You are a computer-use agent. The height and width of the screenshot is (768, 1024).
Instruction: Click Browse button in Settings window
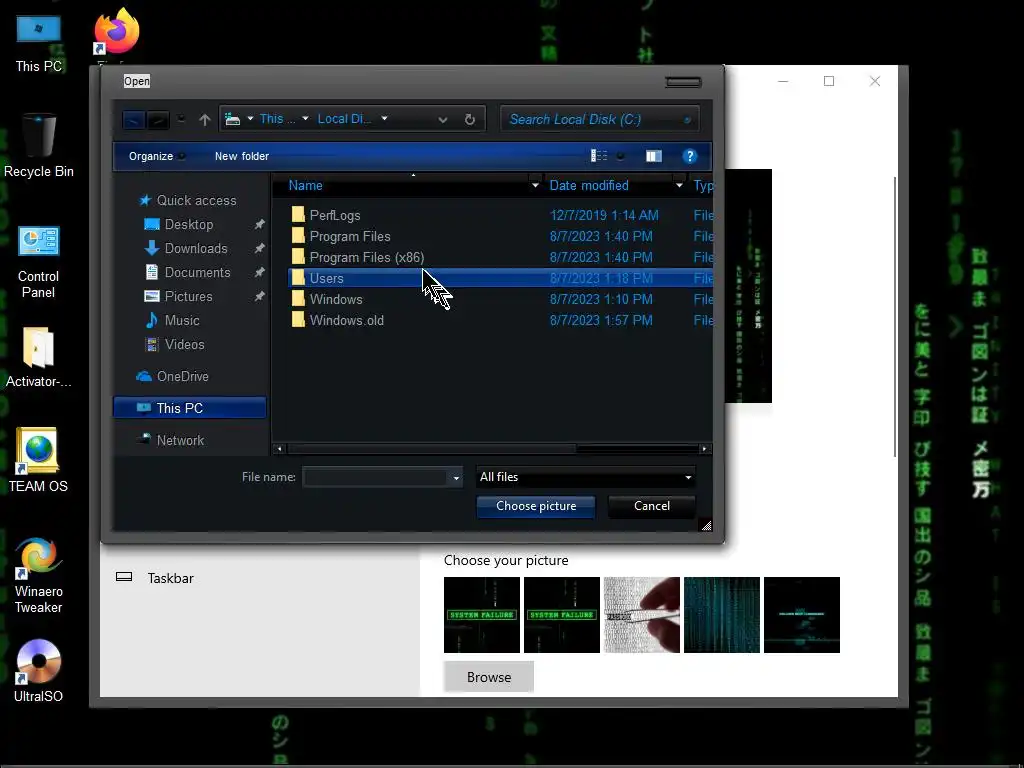click(x=488, y=677)
